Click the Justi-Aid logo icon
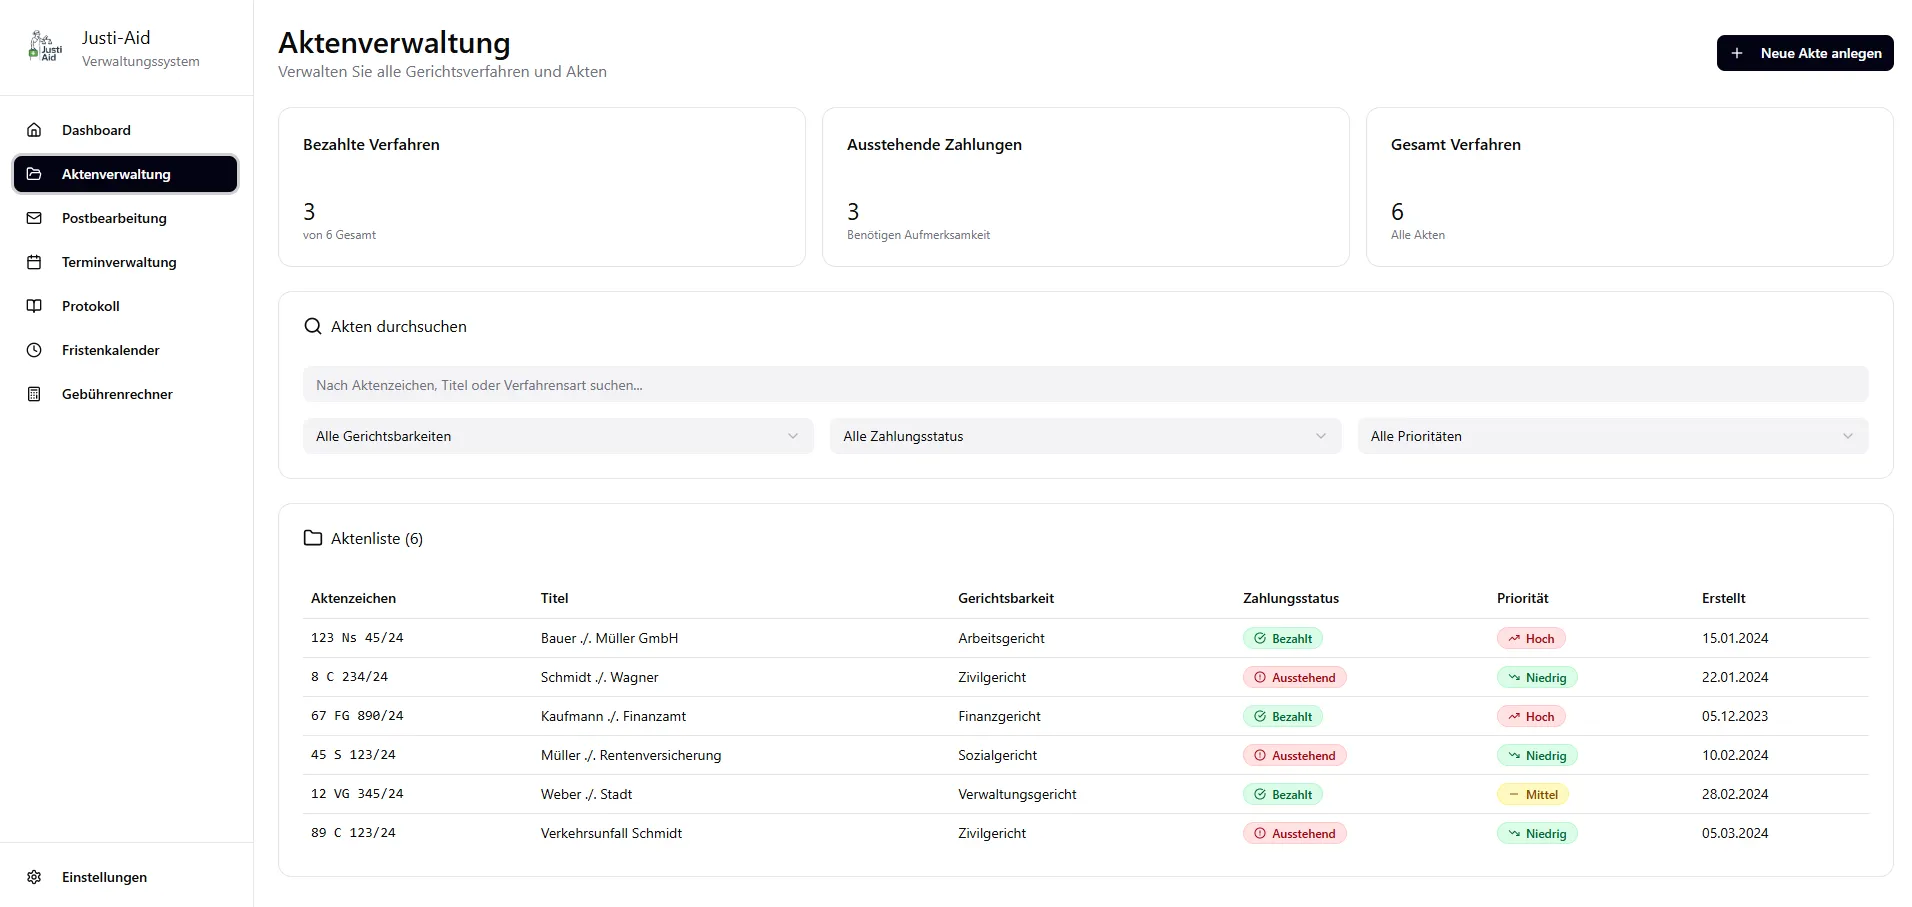Screen dimensions: 1912x907 click(x=45, y=47)
